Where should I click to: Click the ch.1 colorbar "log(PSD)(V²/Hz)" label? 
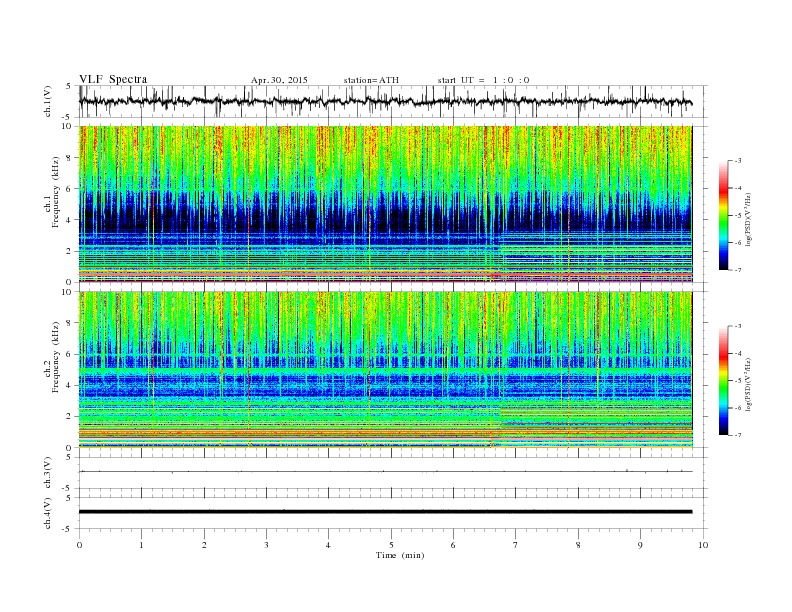[748, 219]
